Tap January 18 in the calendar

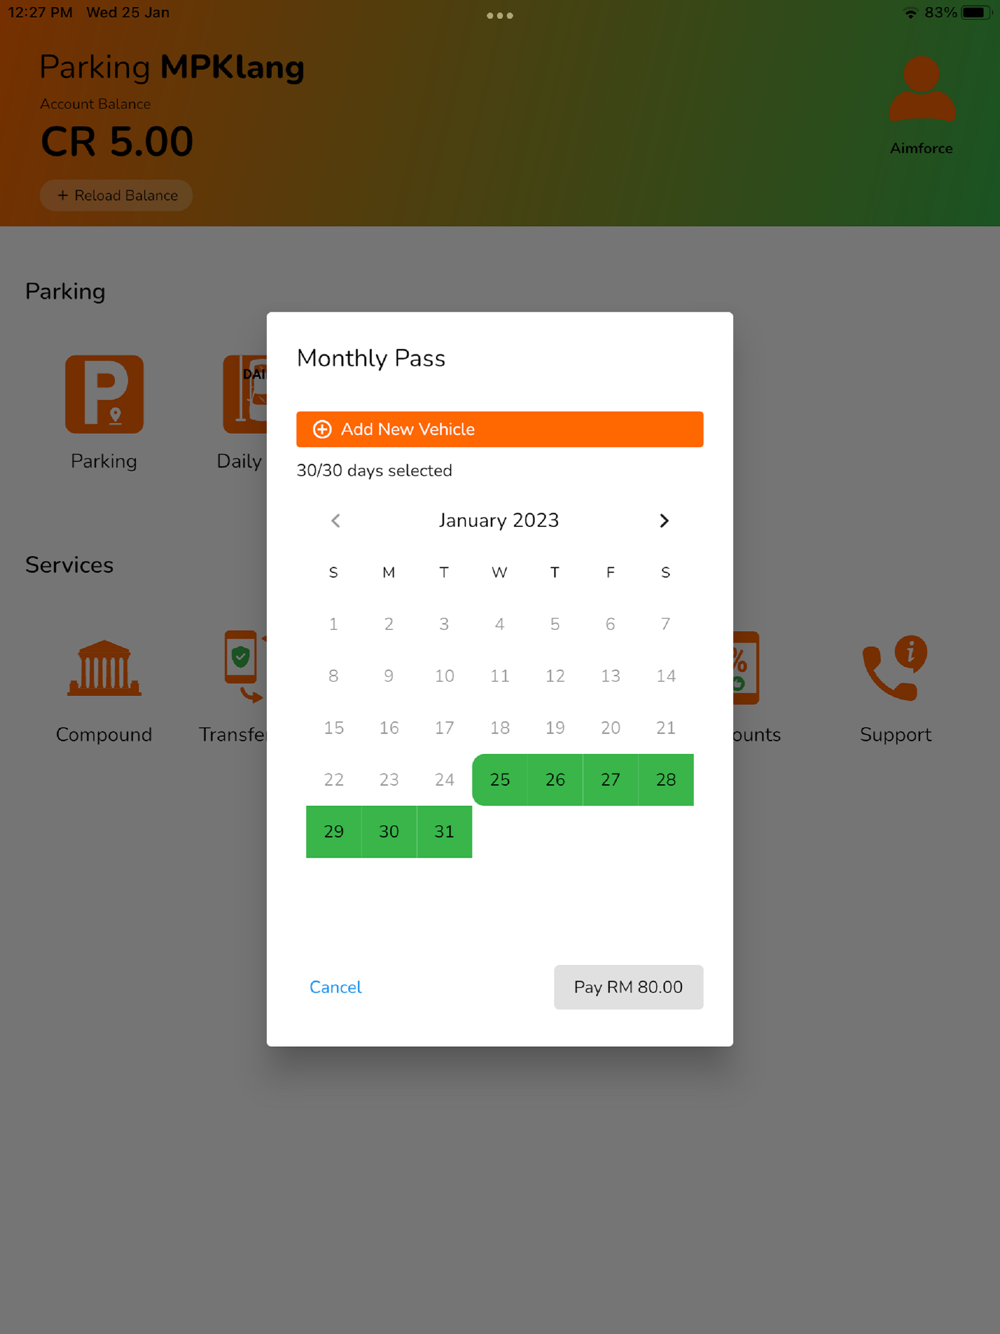pyautogui.click(x=500, y=728)
